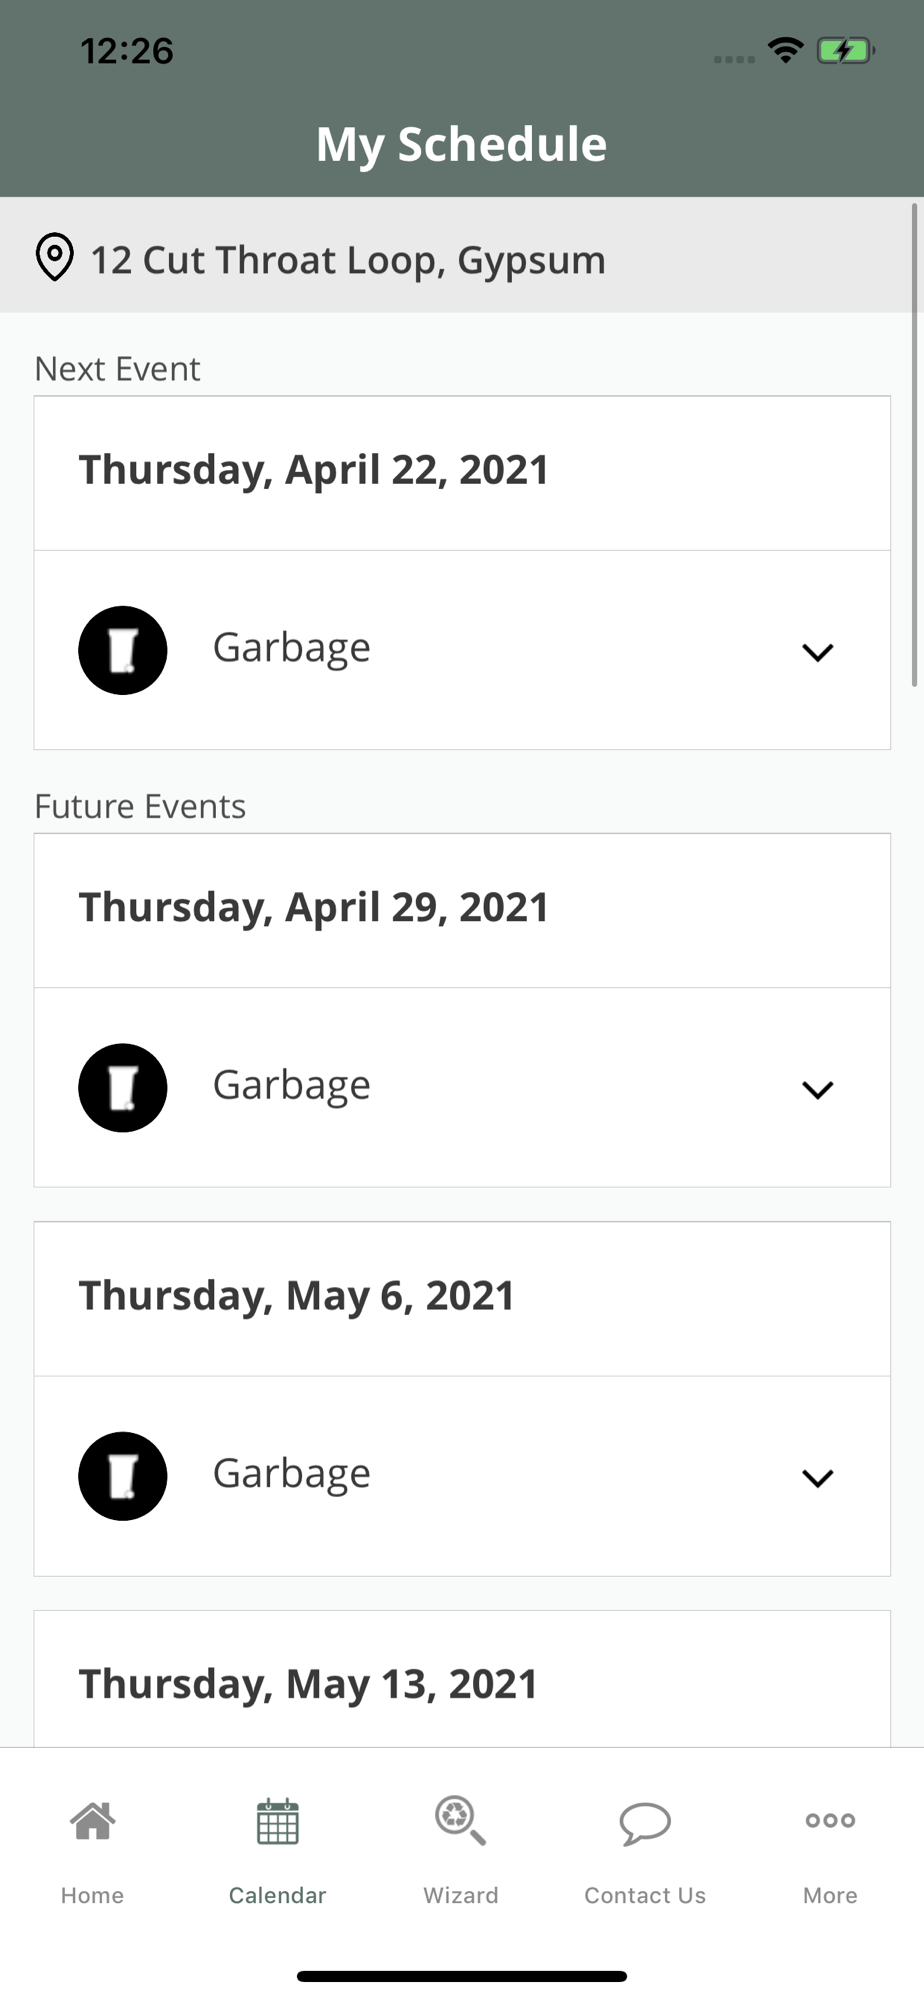Expand April 22 Garbage details chevron

817,652
